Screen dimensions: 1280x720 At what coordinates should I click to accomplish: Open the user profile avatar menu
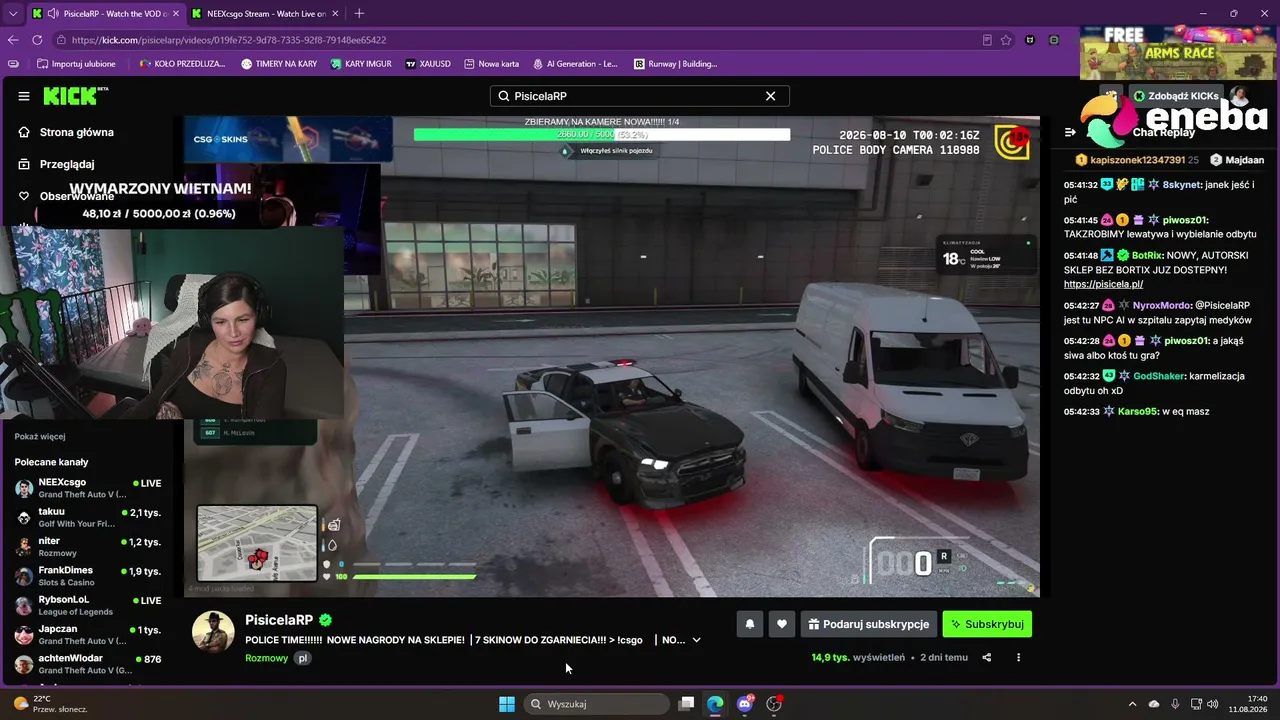tap(1238, 96)
